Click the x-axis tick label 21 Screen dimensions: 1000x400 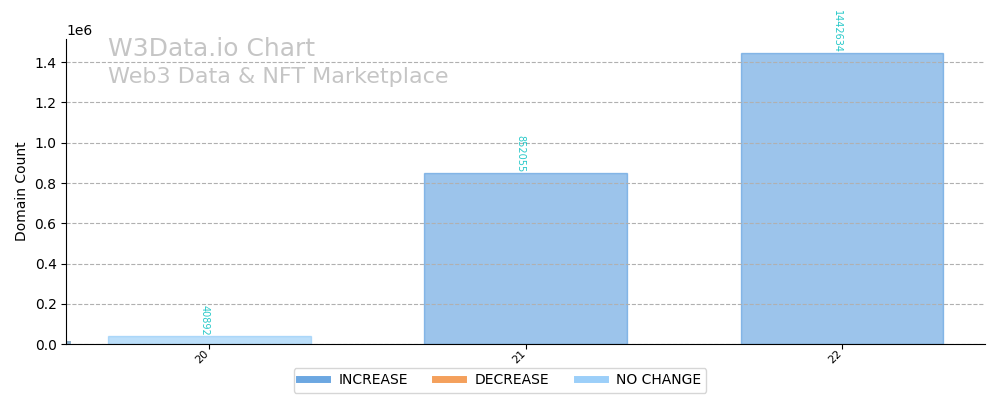(519, 356)
